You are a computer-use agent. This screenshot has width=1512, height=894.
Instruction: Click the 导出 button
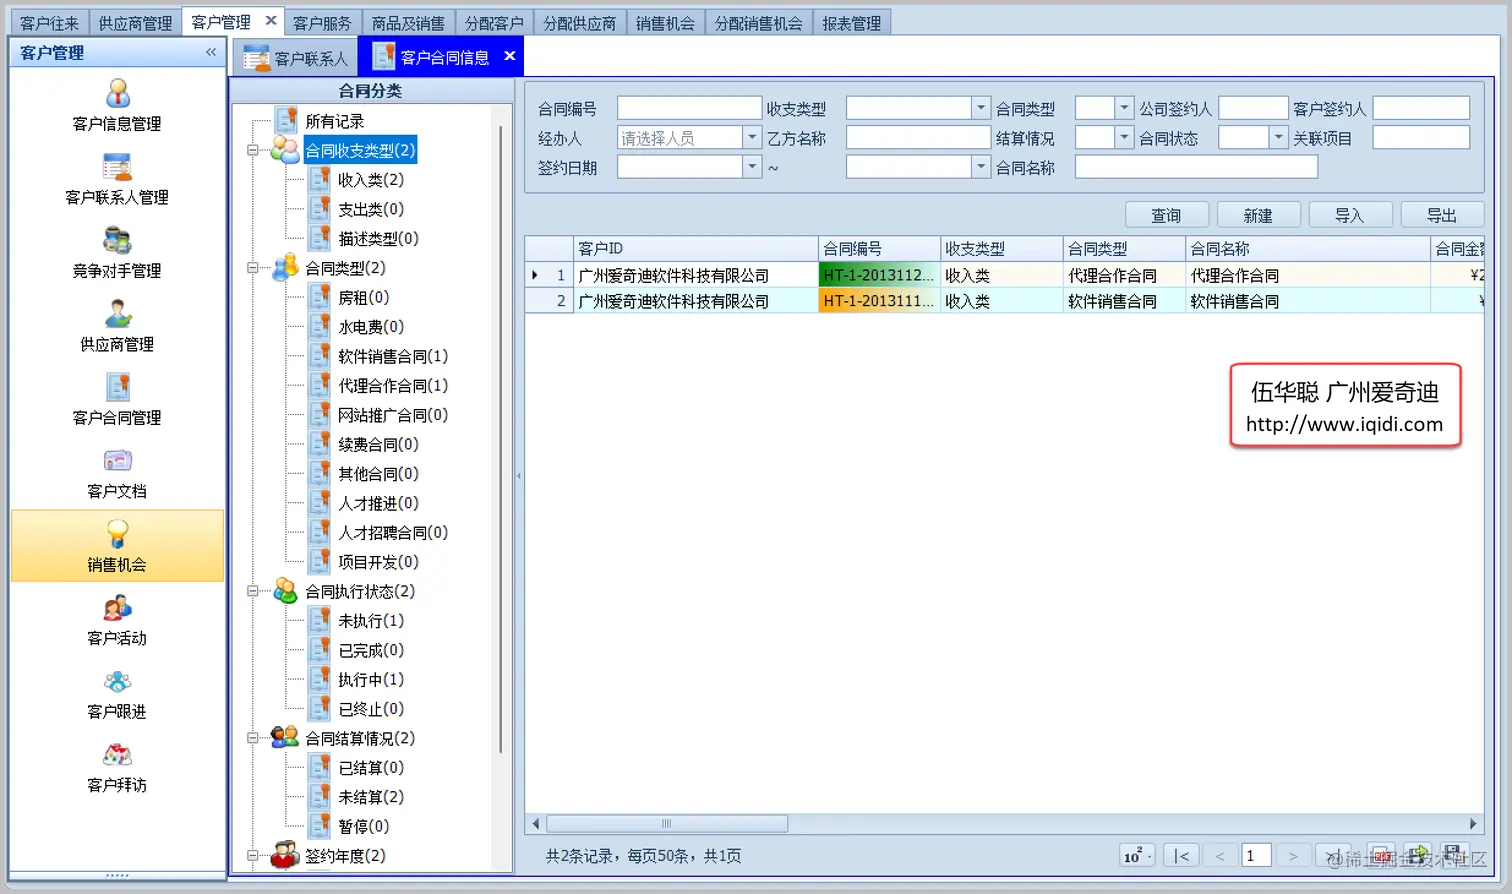(1441, 215)
